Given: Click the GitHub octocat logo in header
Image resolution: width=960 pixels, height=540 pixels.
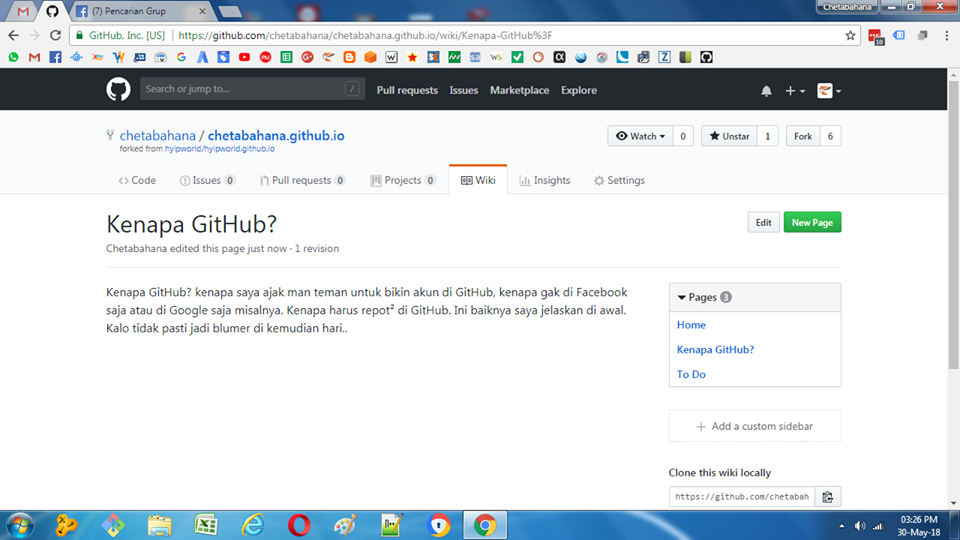Looking at the screenshot, I should (118, 89).
